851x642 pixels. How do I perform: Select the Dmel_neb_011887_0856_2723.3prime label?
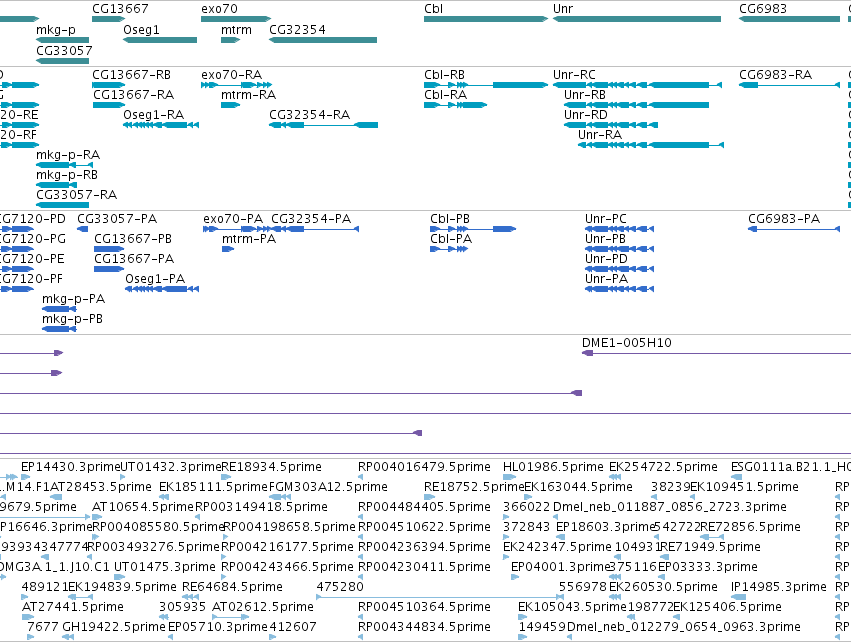click(669, 507)
